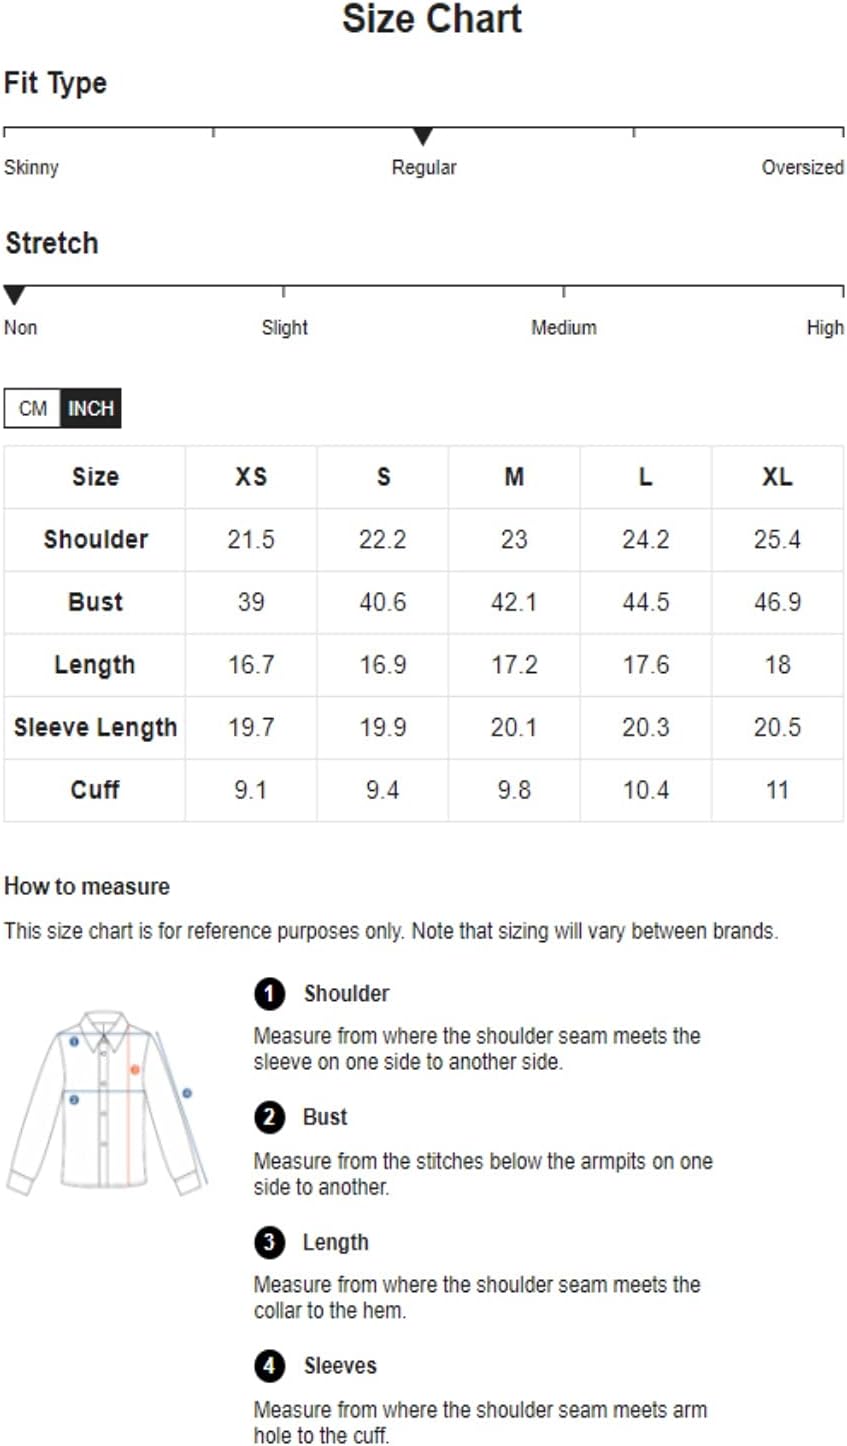Select the XS size column header
Screen dimensions: 847x1446
(251, 477)
